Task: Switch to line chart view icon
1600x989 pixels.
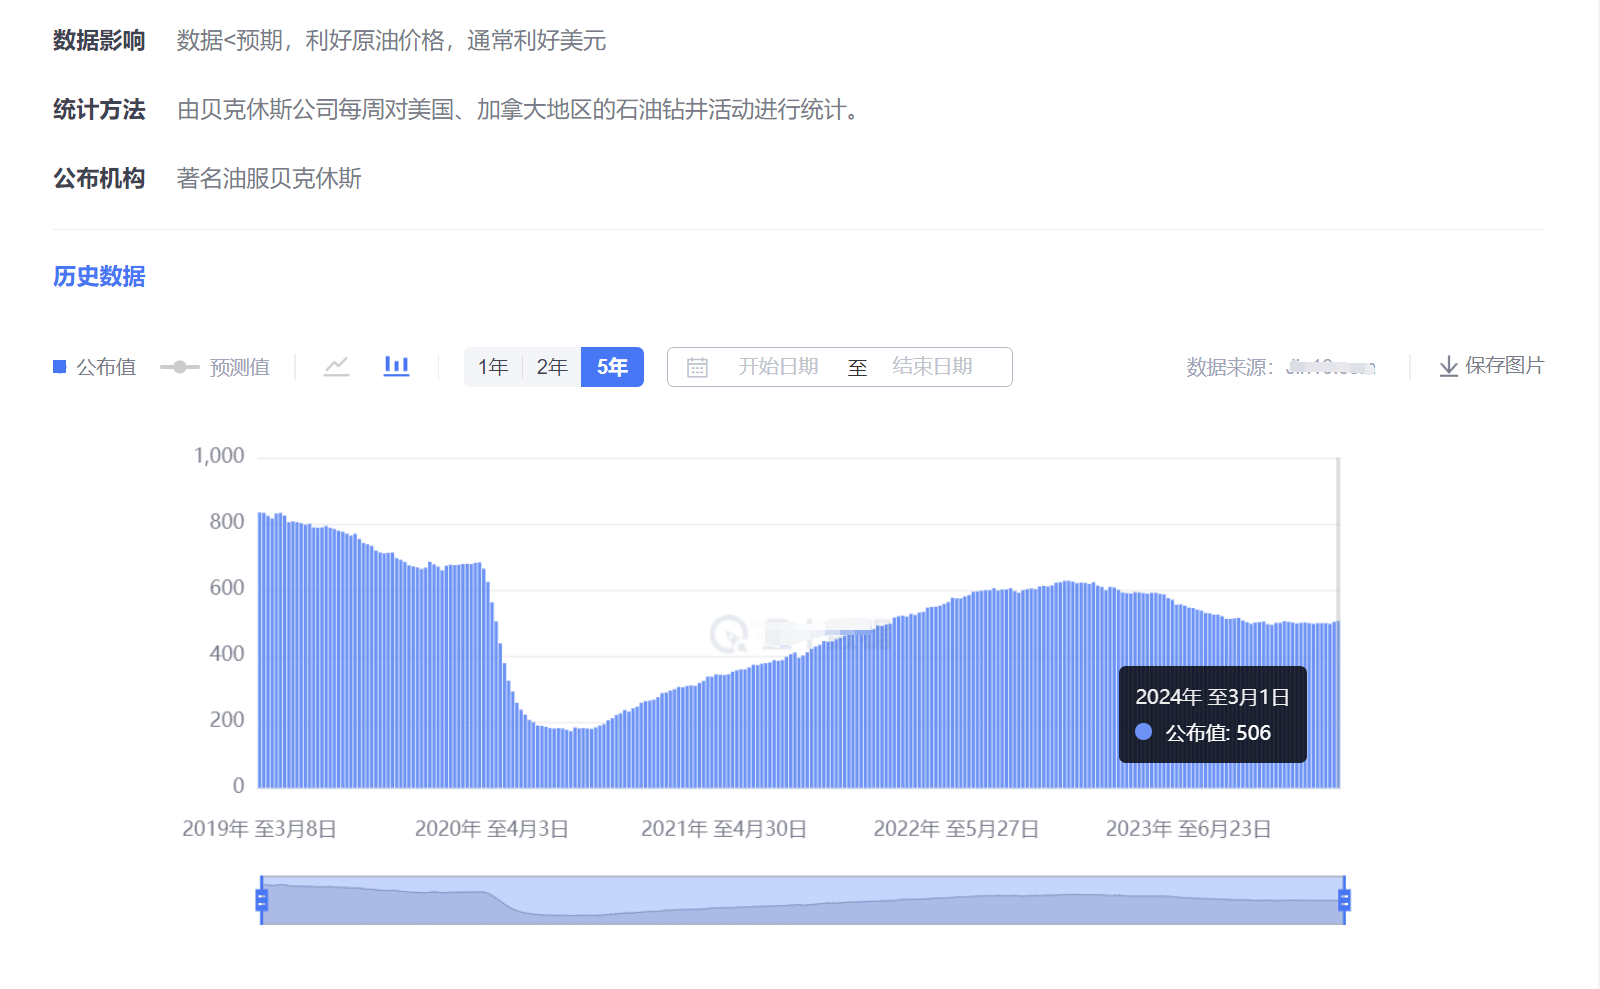Action: 336,366
